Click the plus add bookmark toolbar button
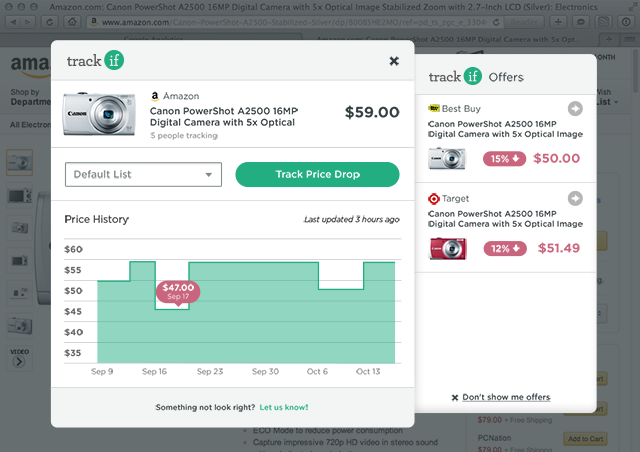 (x=558, y=22)
